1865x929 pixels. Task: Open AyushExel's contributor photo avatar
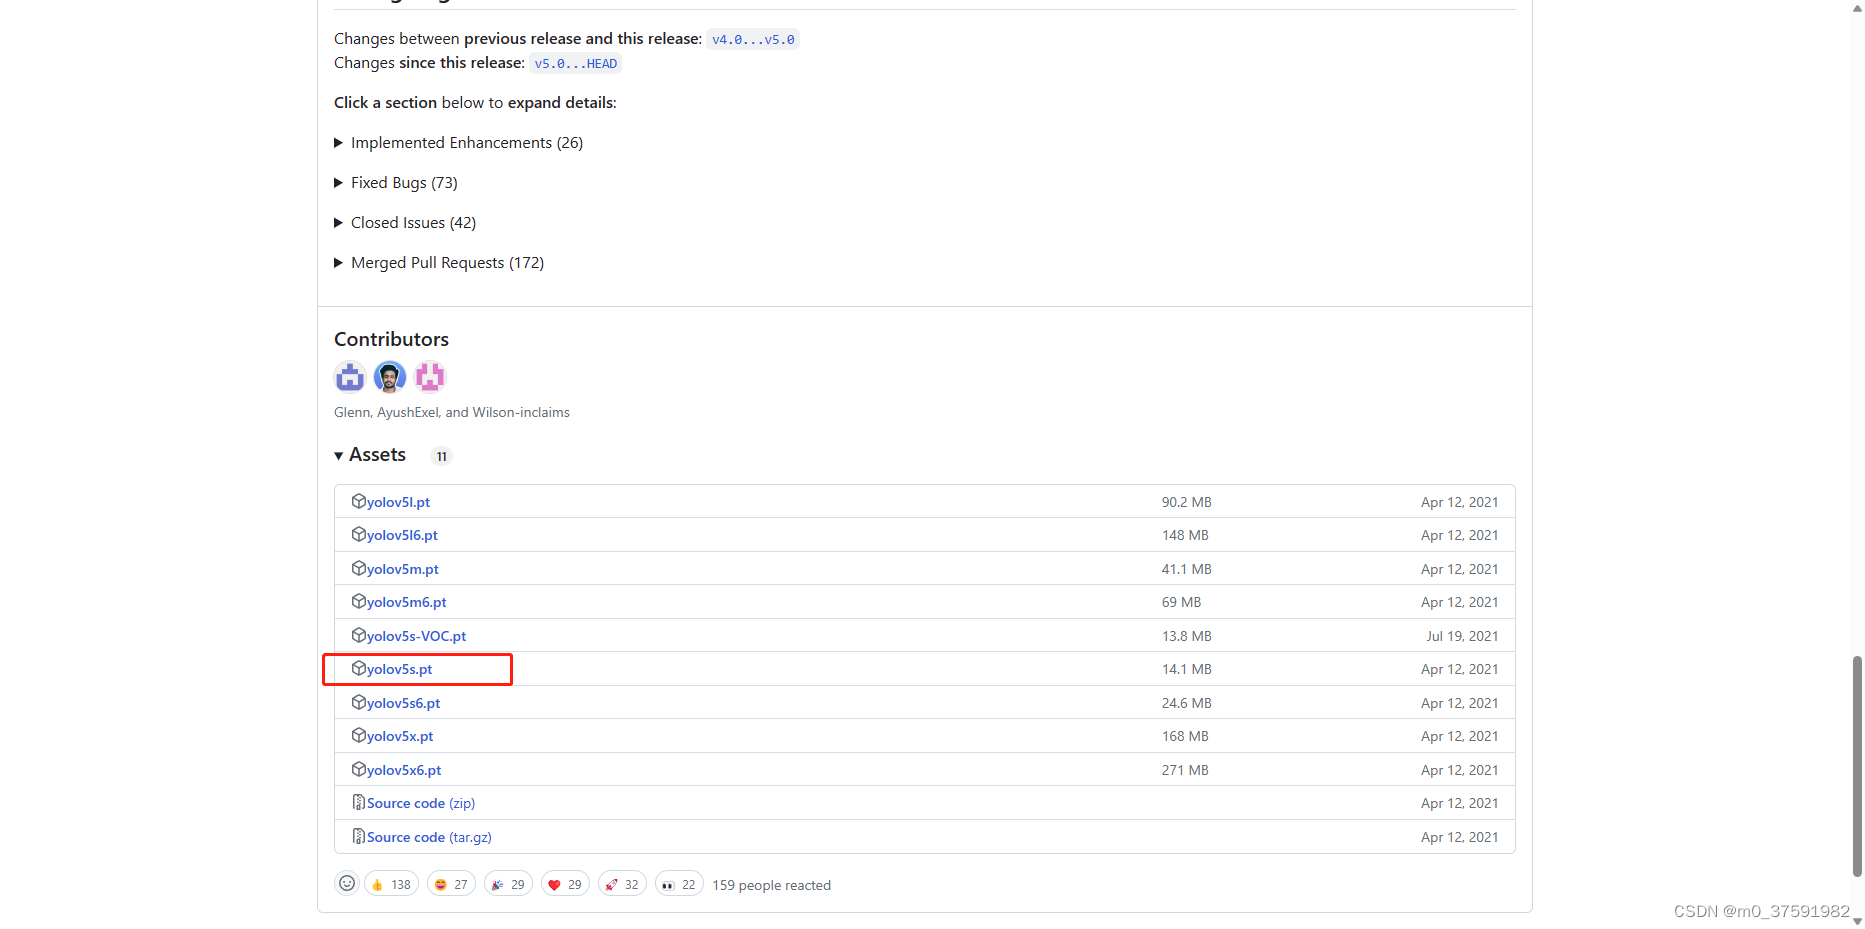390,377
